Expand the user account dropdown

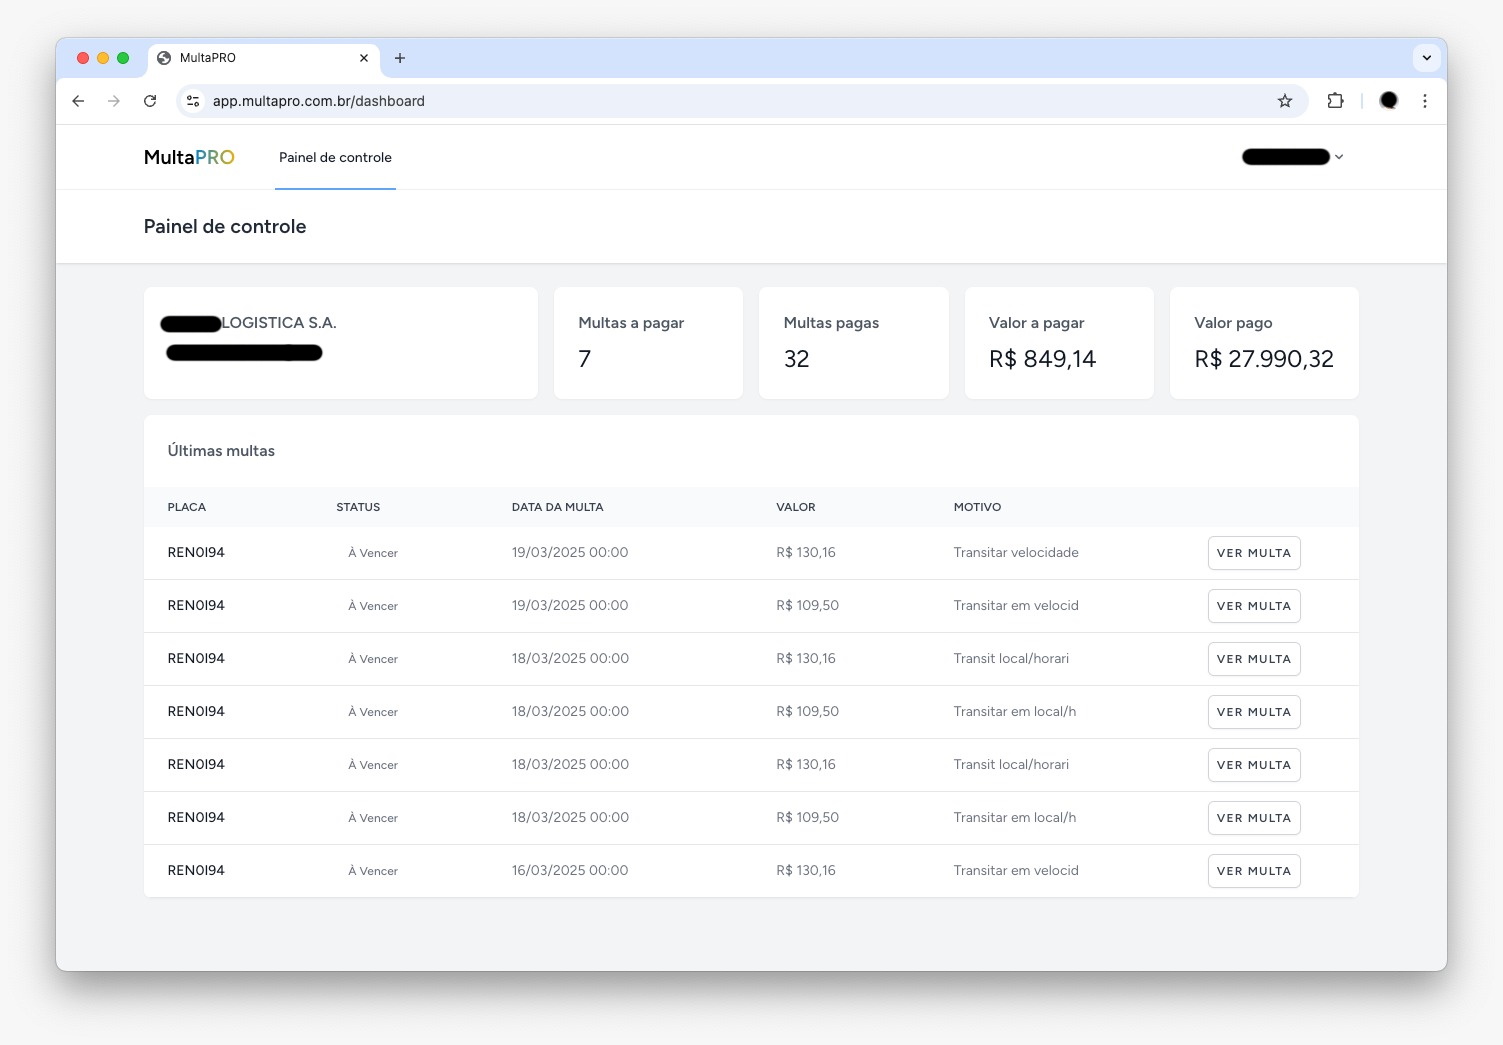coord(1293,157)
